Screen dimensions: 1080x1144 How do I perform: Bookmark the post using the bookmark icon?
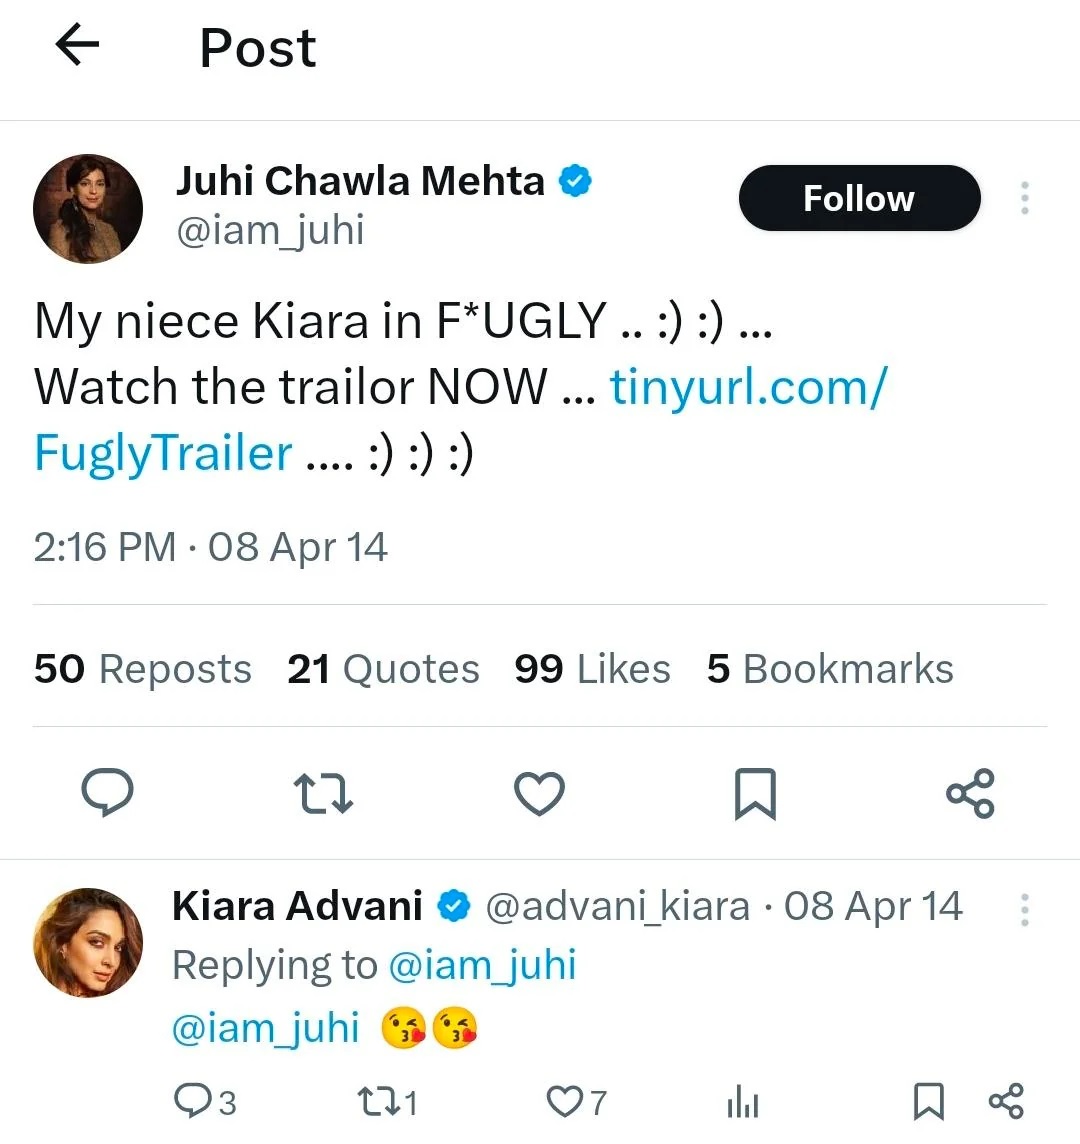[x=755, y=793]
